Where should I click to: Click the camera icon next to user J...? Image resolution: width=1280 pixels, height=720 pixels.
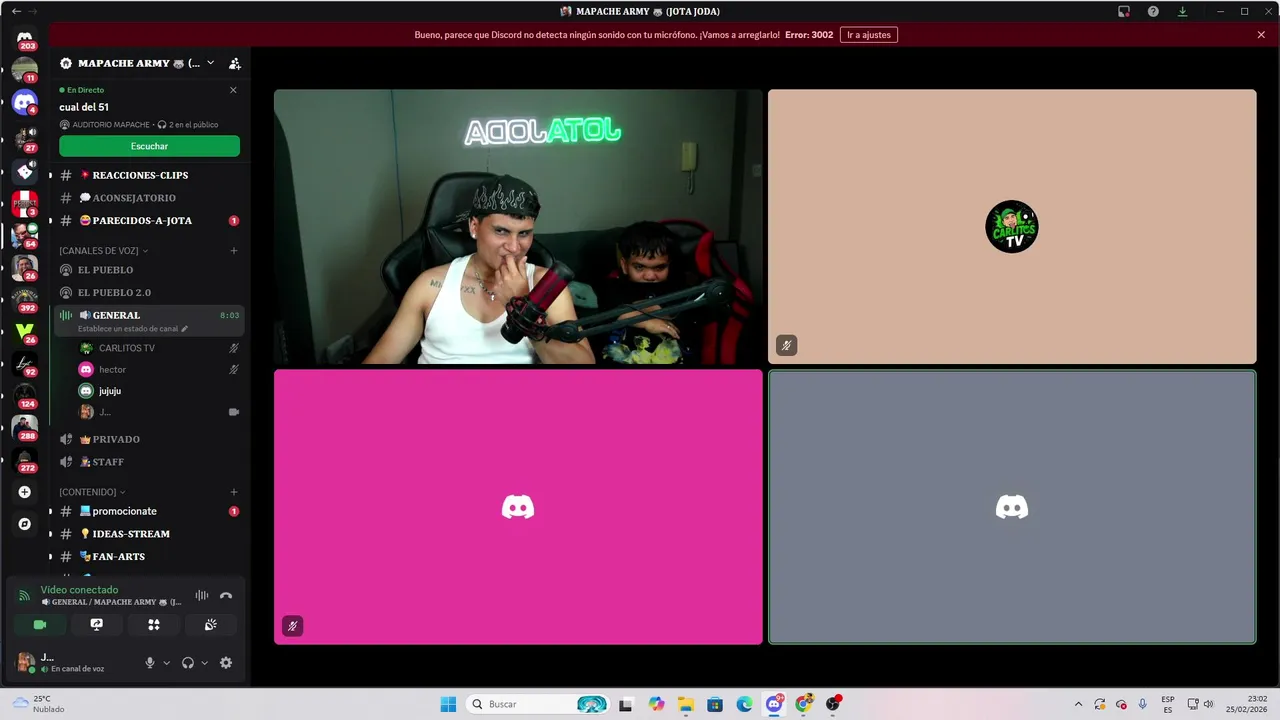coord(234,412)
